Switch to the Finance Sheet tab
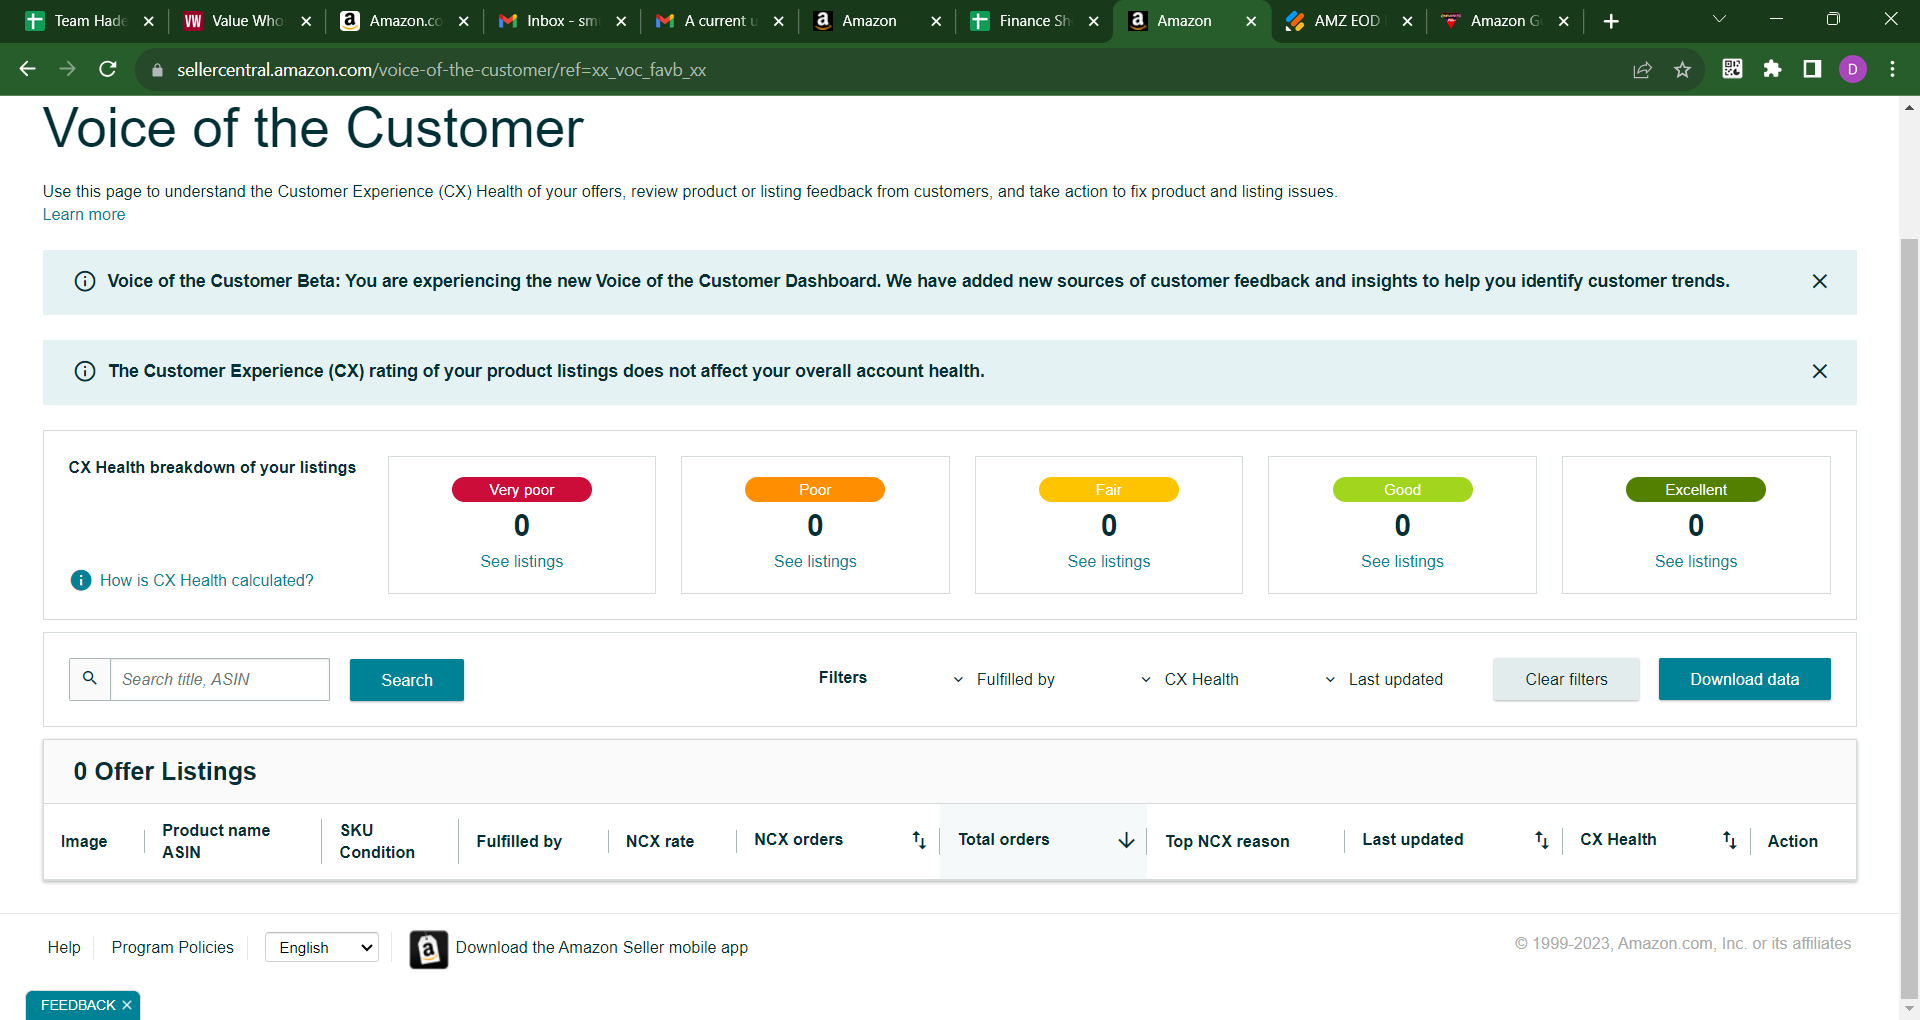1920x1020 pixels. tap(1034, 21)
